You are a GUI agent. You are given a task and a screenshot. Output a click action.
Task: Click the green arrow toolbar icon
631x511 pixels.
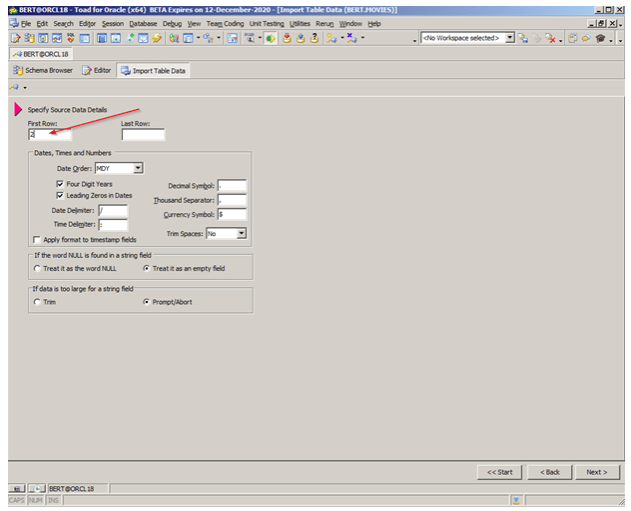(x=270, y=38)
